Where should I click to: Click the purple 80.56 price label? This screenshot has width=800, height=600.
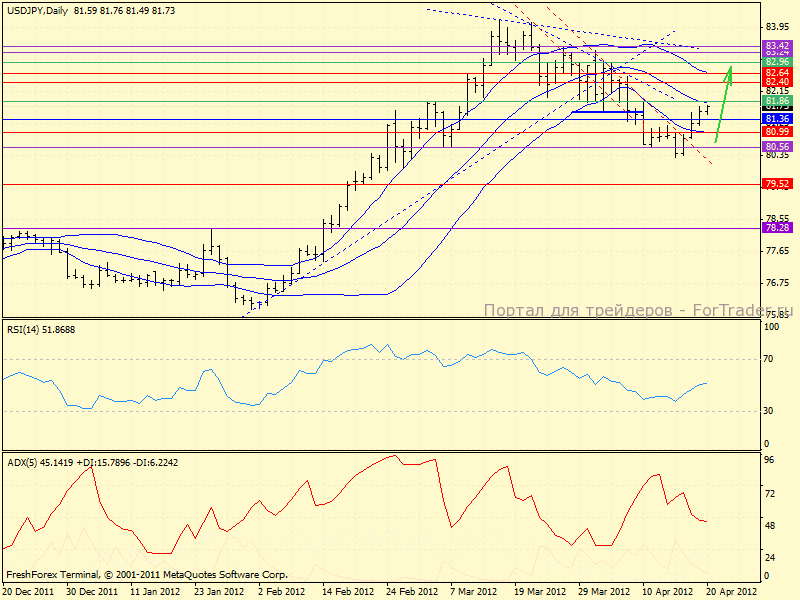pos(778,146)
